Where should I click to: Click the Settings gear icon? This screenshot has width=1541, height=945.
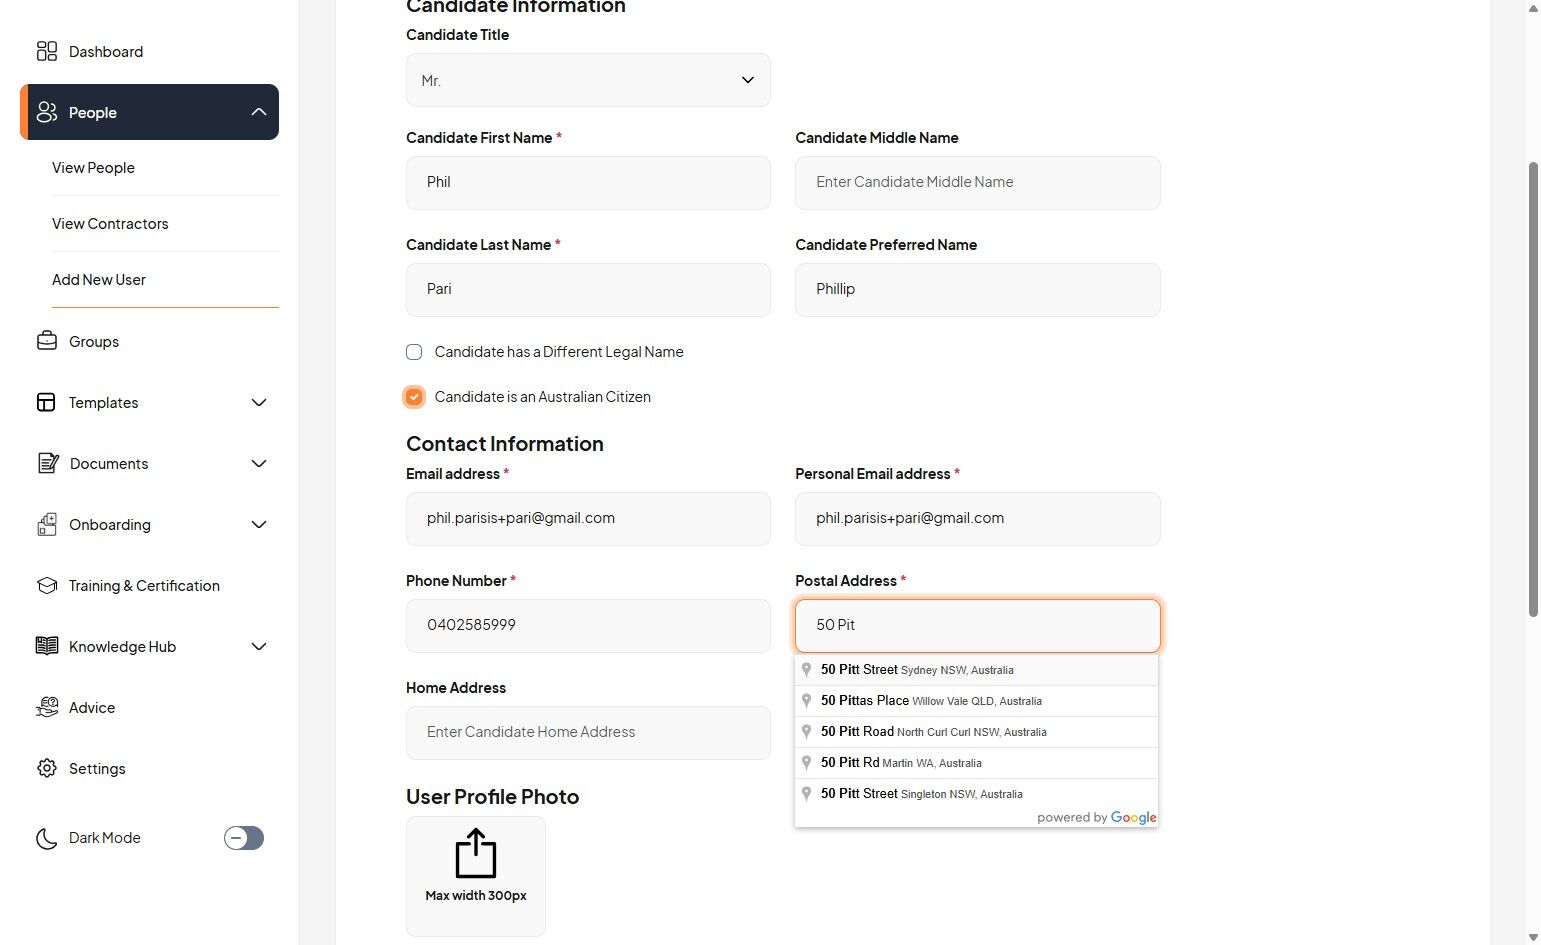[47, 768]
